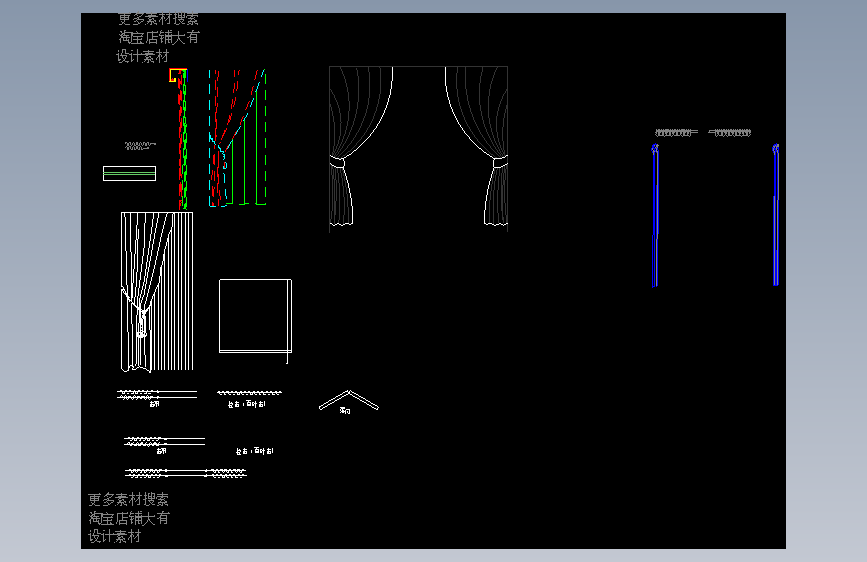Select the white pleated curtain with tassel tieback
Image resolution: width=867 pixels, height=562 pixels.
pyautogui.click(x=157, y=292)
